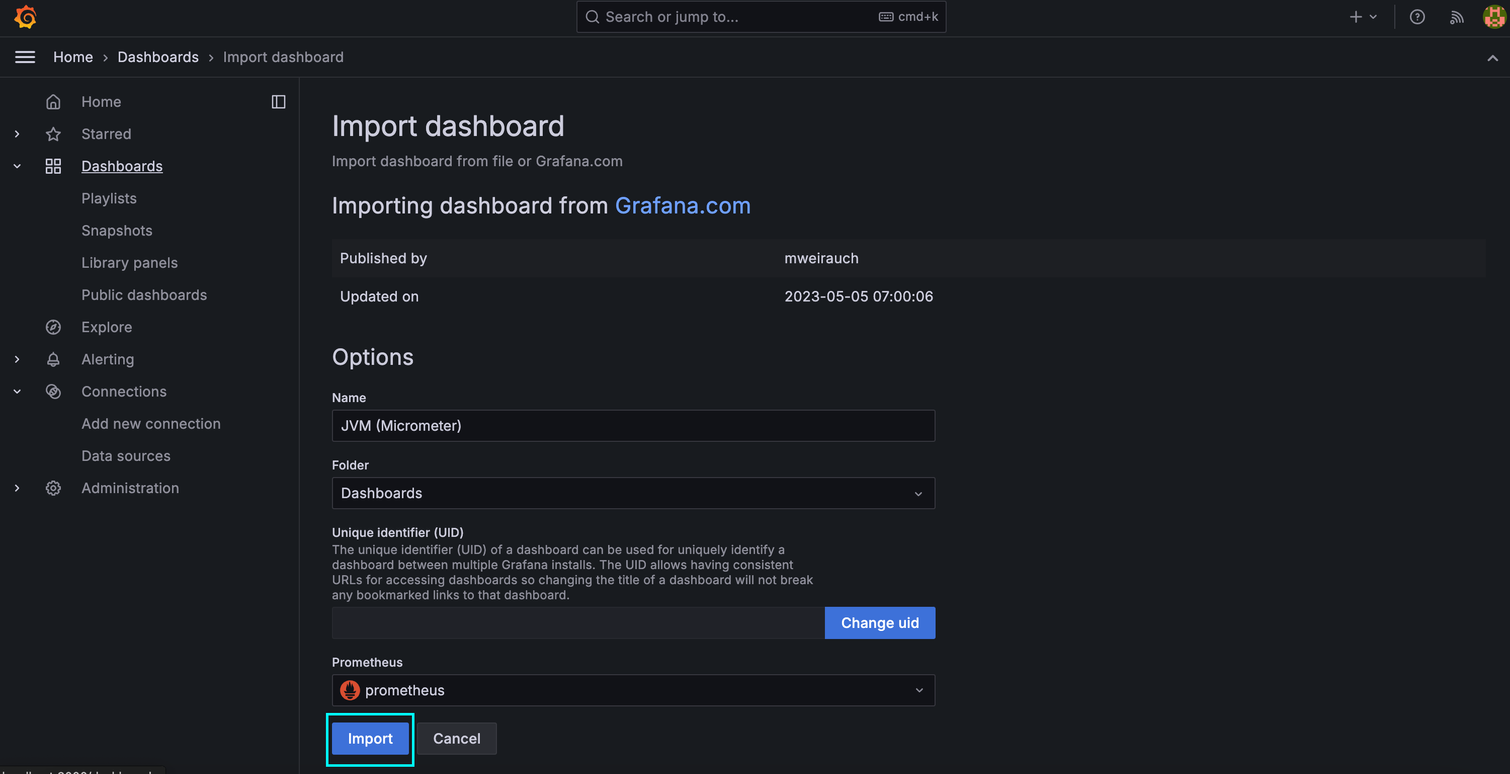Screen dimensions: 1510x774
Task: Click the plus New menu icon
Action: click(x=1356, y=17)
